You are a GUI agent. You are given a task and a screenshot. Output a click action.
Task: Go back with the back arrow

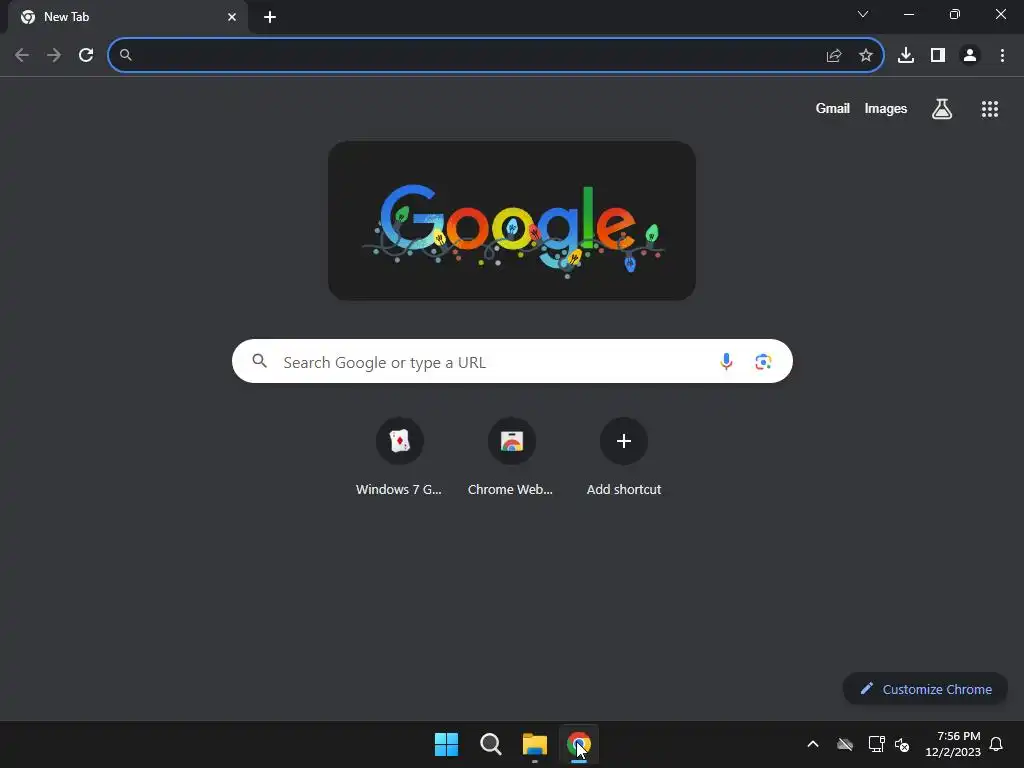22,56
